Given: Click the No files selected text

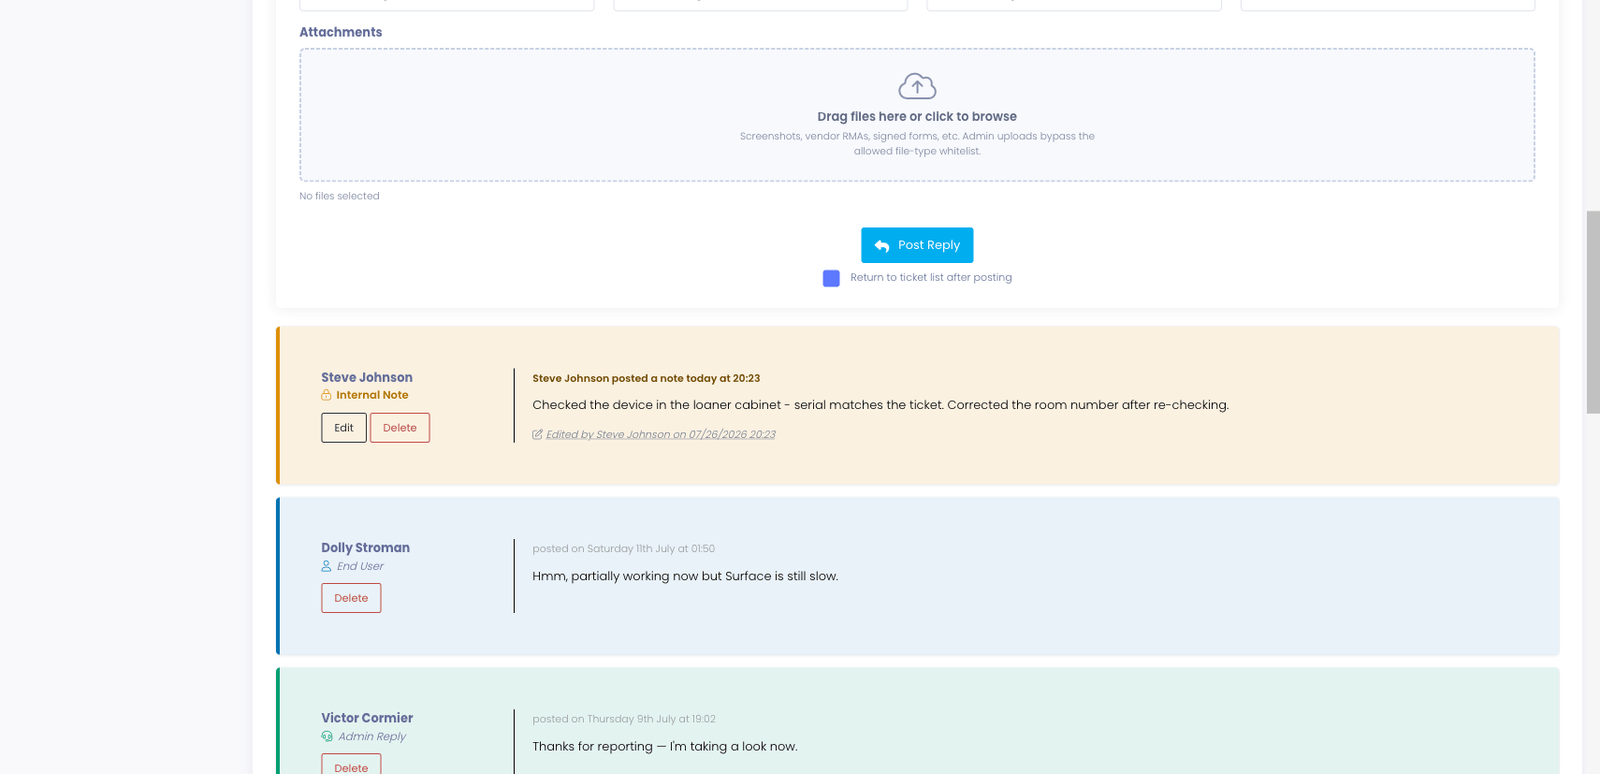Looking at the screenshot, I should [x=339, y=196].
